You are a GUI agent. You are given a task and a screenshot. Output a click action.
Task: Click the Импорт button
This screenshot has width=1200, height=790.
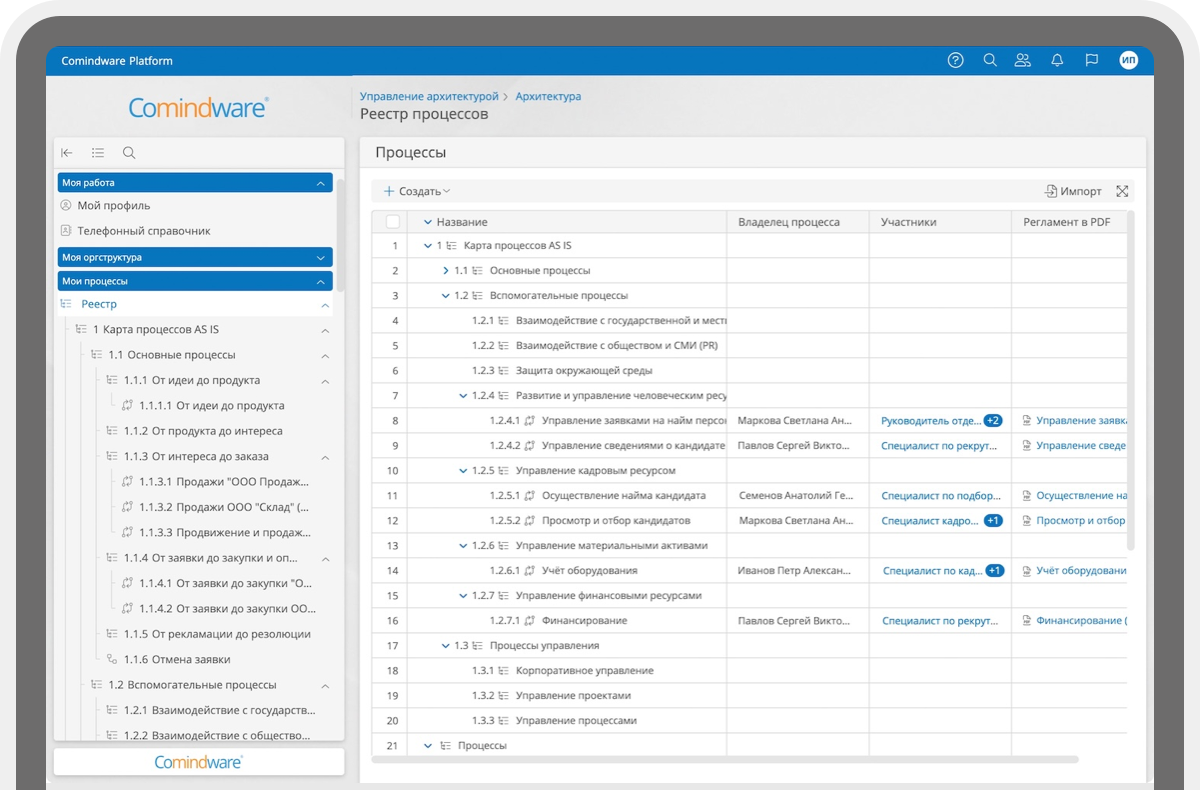[x=1073, y=191]
